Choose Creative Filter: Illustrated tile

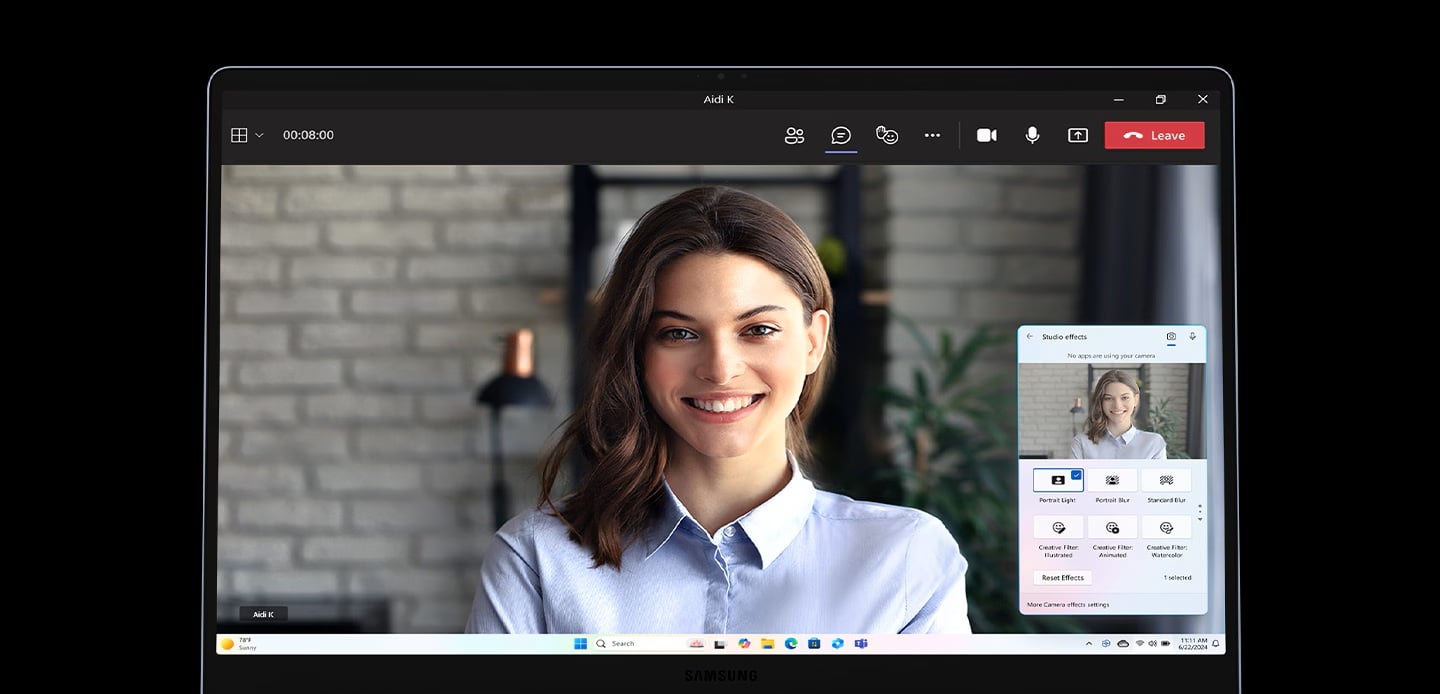[x=1058, y=528]
